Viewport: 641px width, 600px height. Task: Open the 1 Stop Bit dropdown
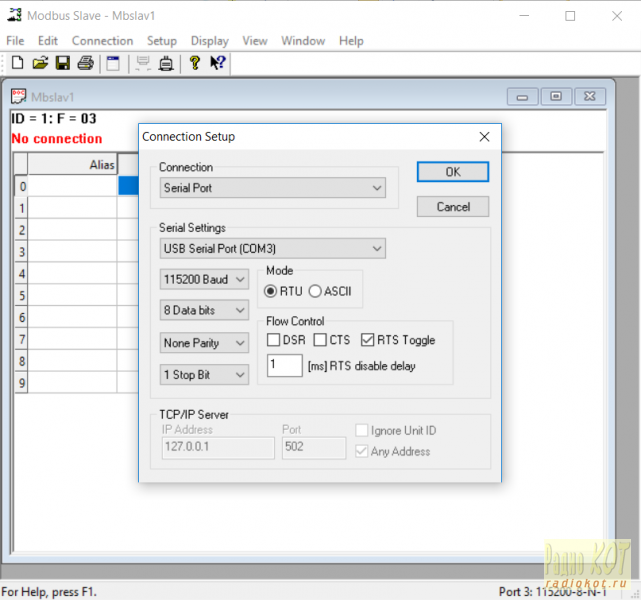point(204,375)
